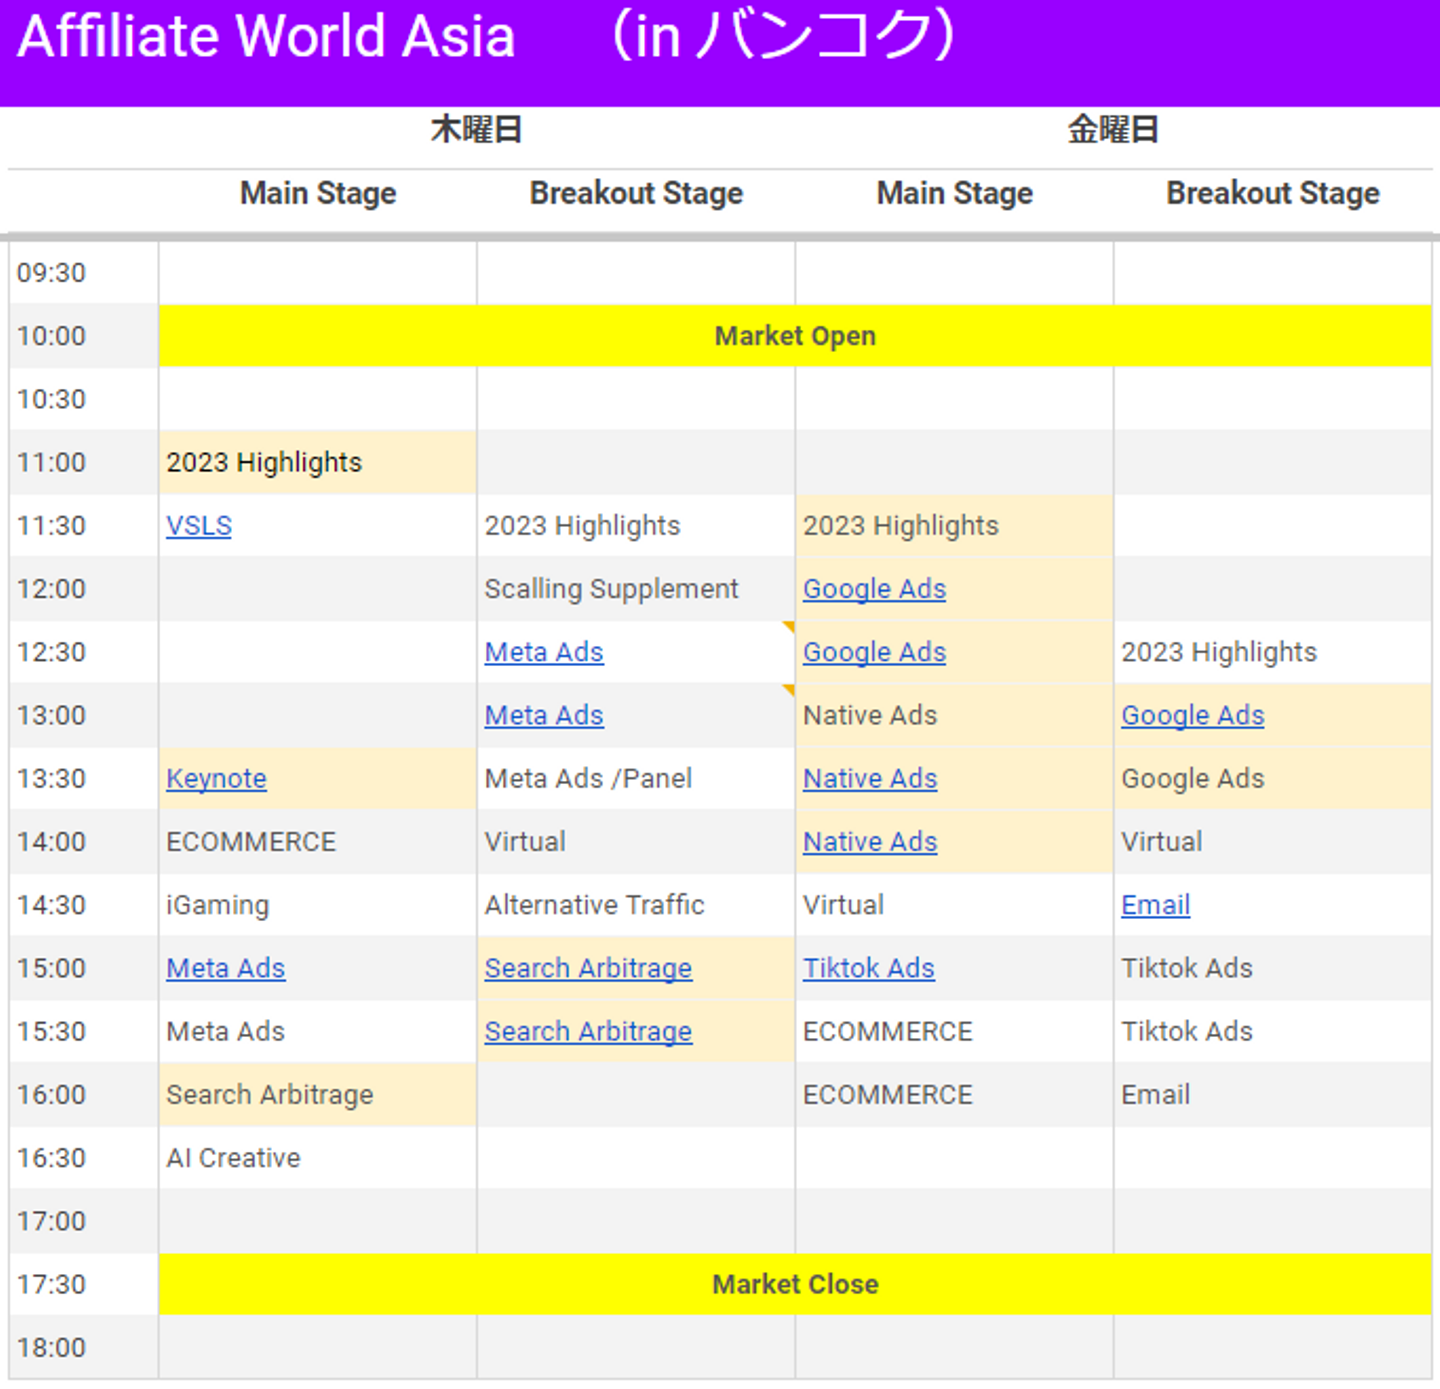Image resolution: width=1440 pixels, height=1389 pixels.
Task: Click the Email link at 14:30
Action: point(1155,905)
